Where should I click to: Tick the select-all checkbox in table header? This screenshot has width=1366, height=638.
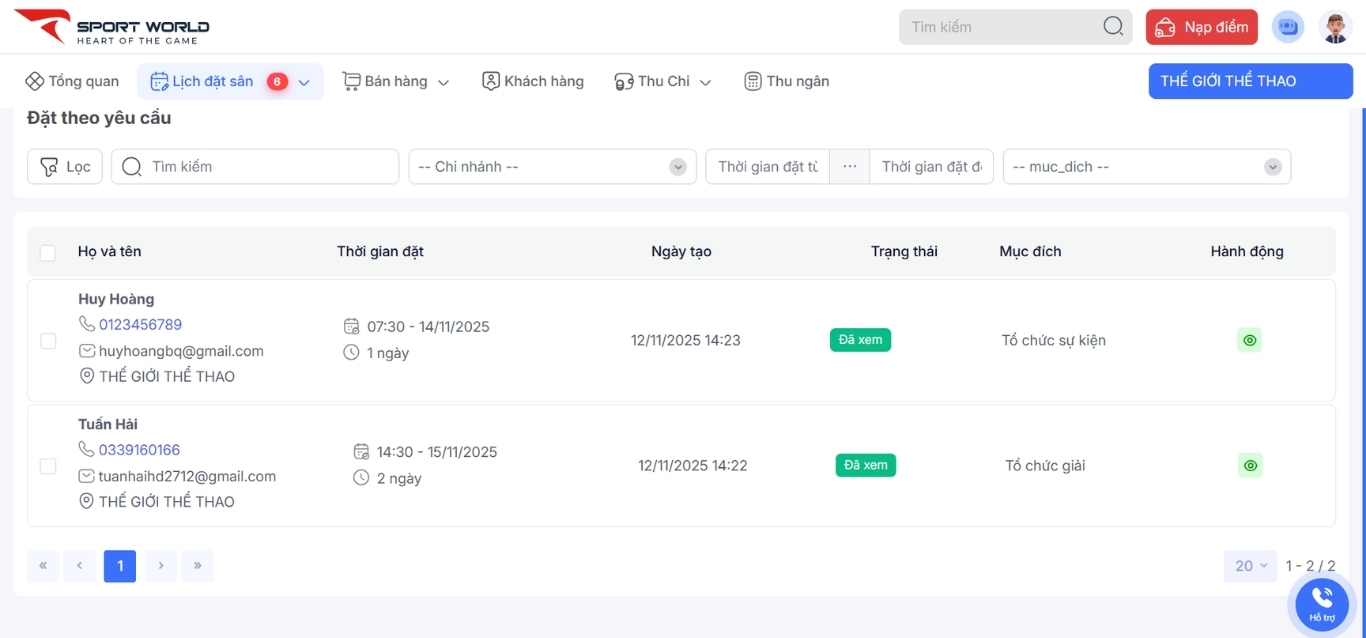tap(48, 252)
